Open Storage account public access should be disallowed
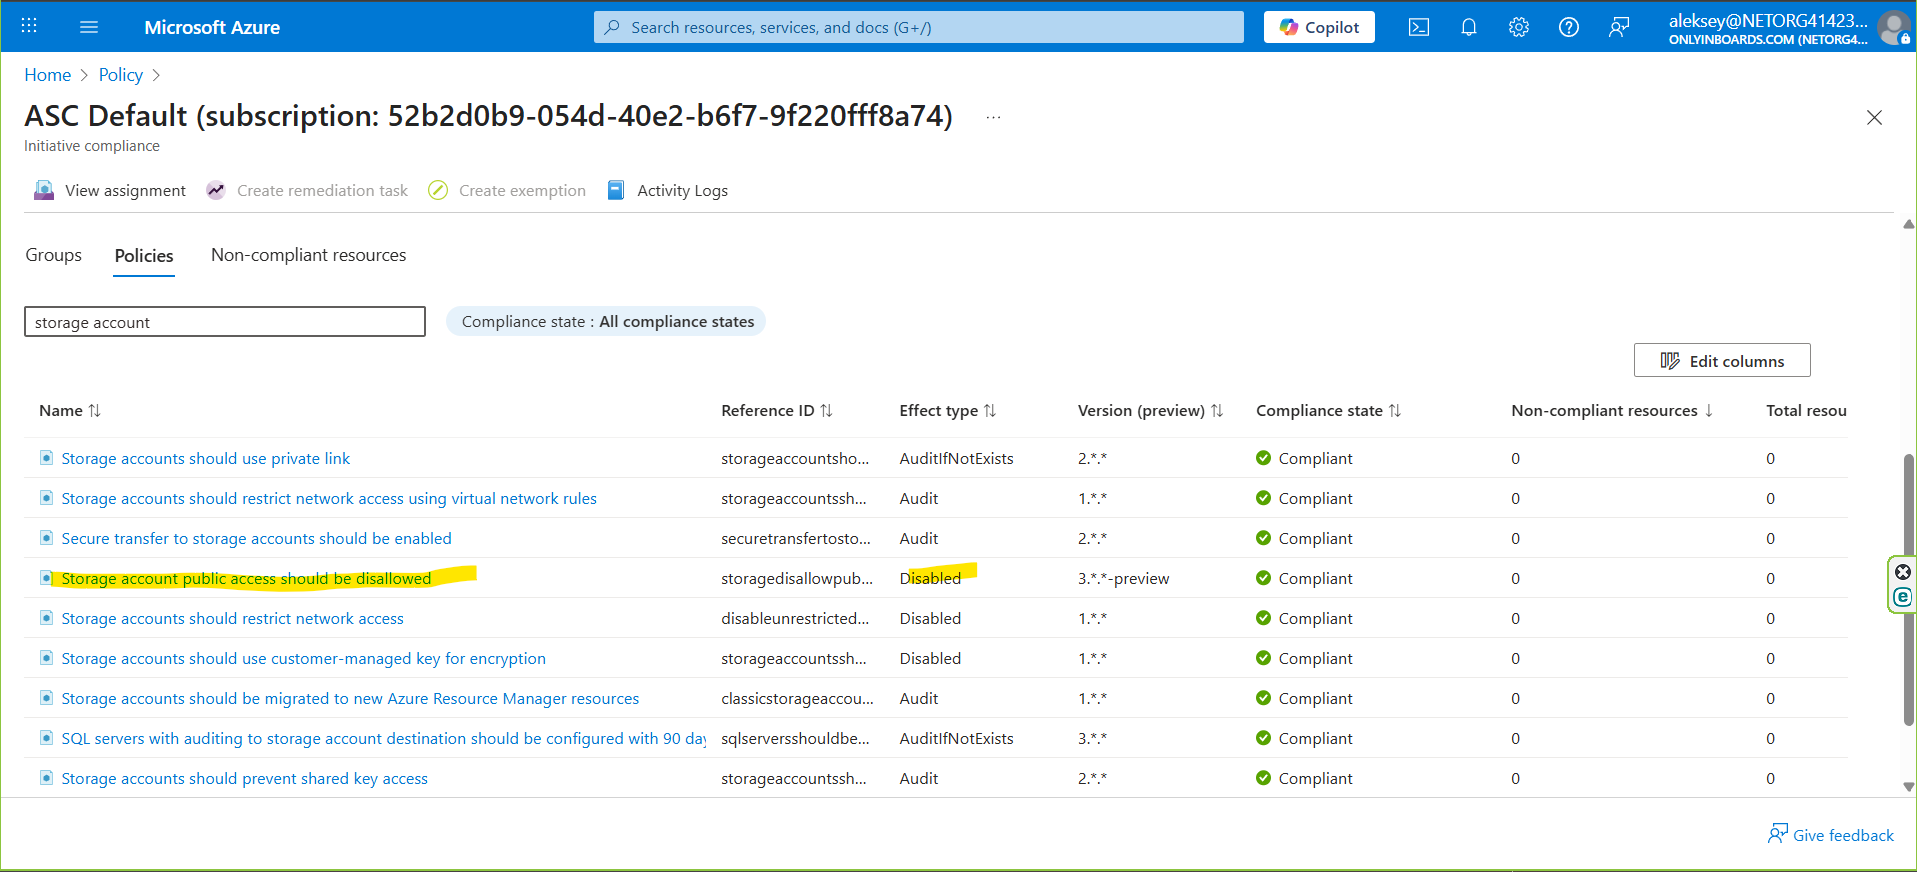 tap(246, 578)
